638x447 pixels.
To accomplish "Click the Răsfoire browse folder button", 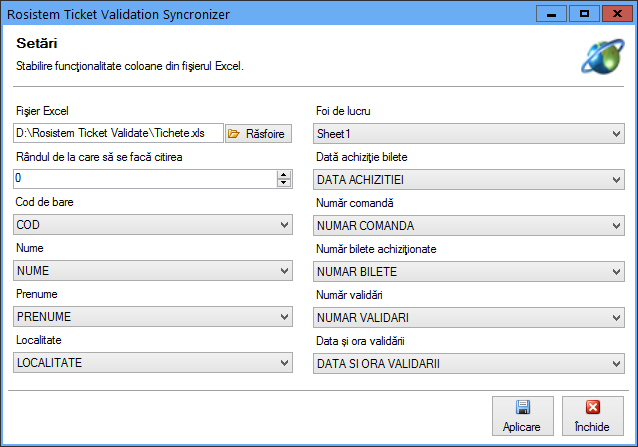I will (x=258, y=133).
